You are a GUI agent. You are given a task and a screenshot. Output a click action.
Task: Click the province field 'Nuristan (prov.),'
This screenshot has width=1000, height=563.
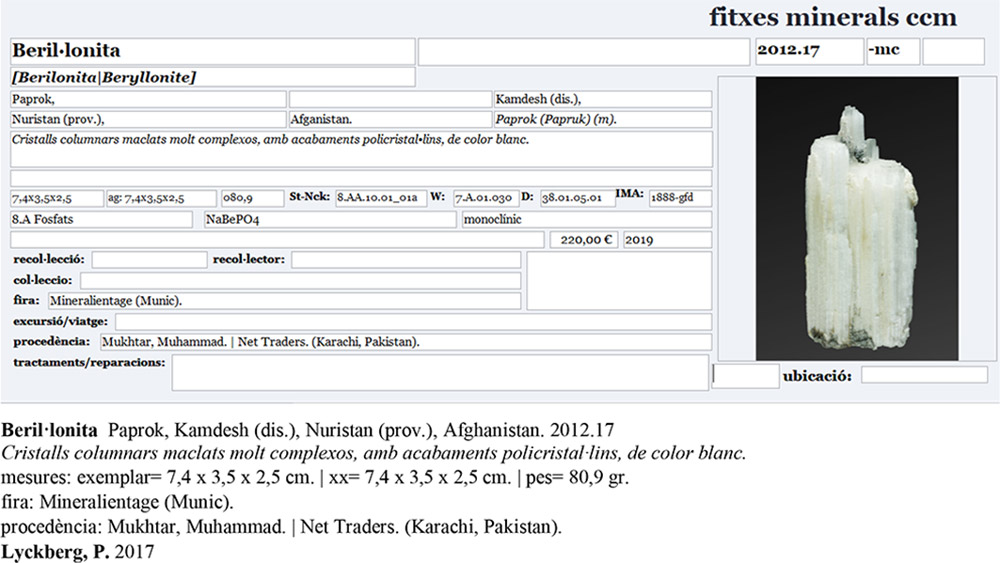pyautogui.click(x=148, y=119)
